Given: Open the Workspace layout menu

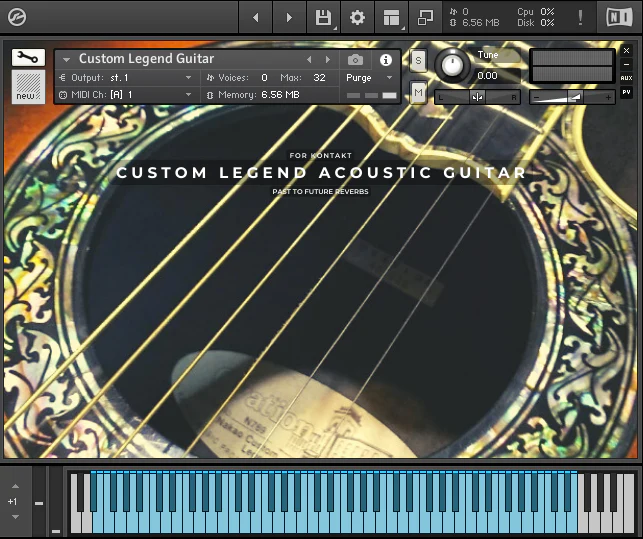Looking at the screenshot, I should (x=391, y=17).
